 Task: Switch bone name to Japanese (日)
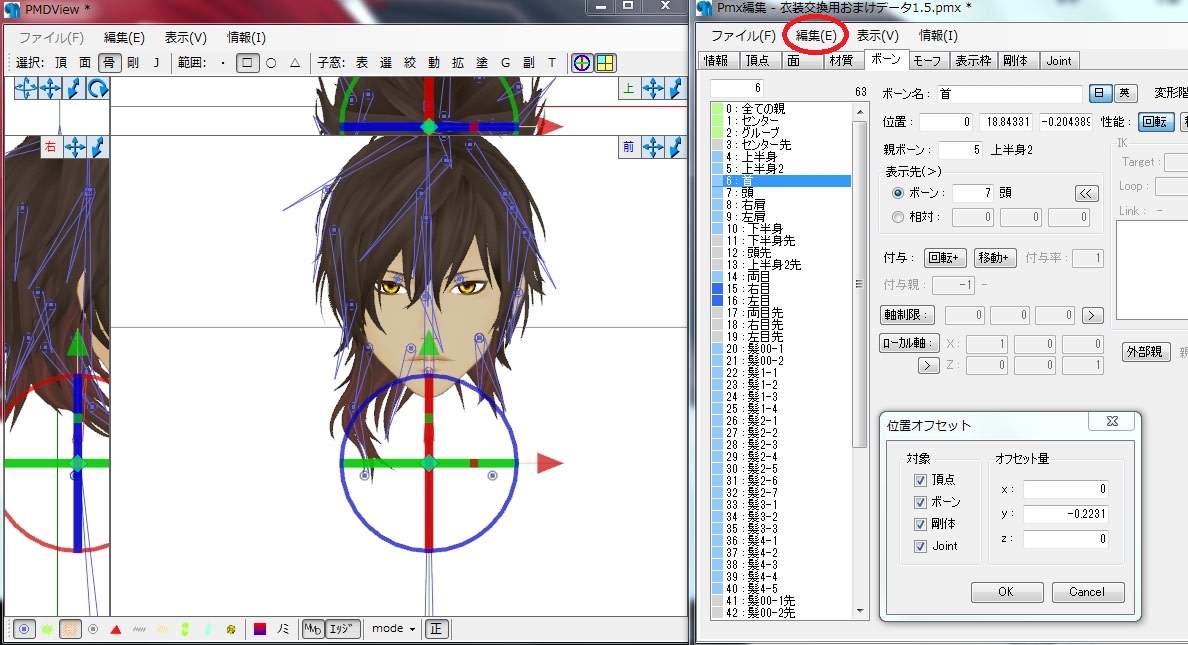click(1099, 93)
